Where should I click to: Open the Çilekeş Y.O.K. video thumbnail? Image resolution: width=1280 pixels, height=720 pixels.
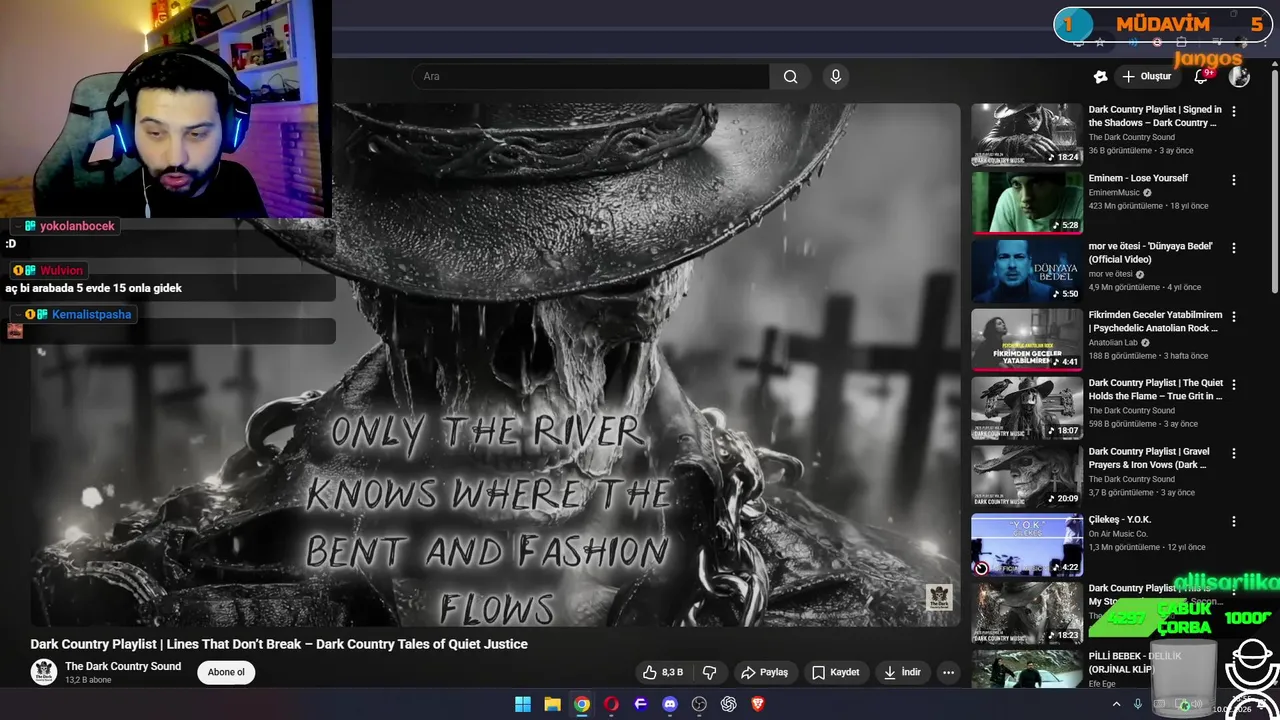pyautogui.click(x=1027, y=544)
